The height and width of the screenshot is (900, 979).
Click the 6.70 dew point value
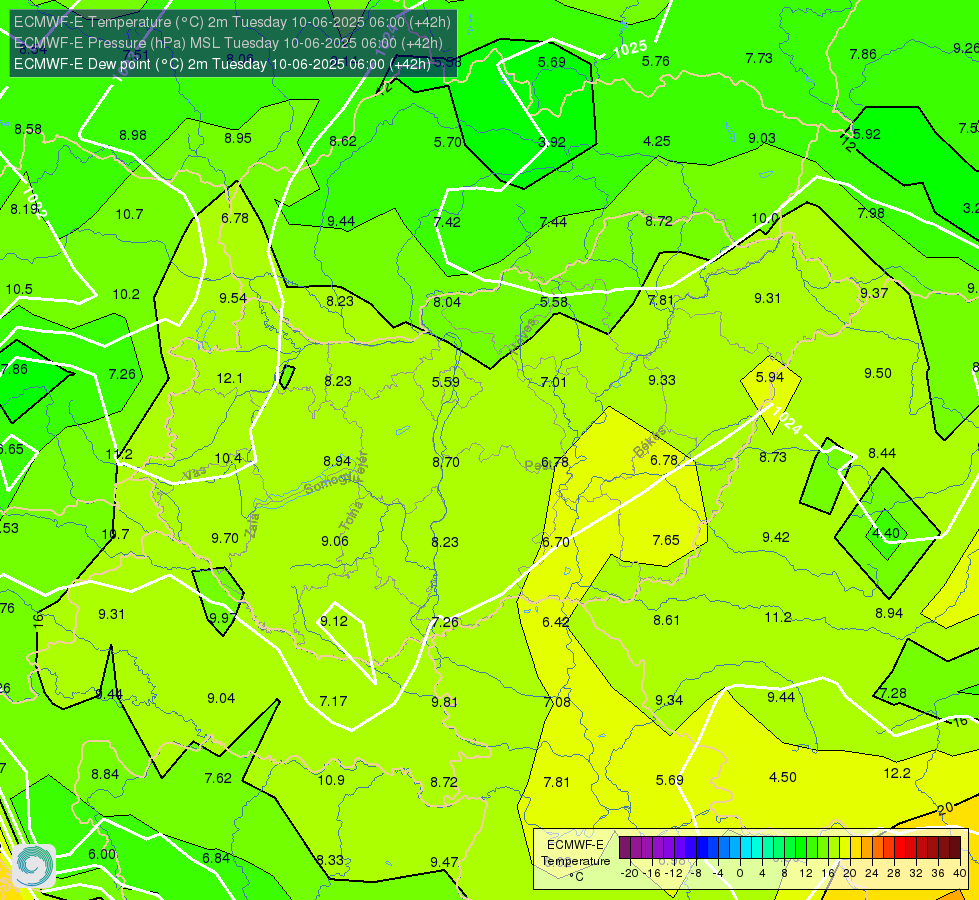556,542
